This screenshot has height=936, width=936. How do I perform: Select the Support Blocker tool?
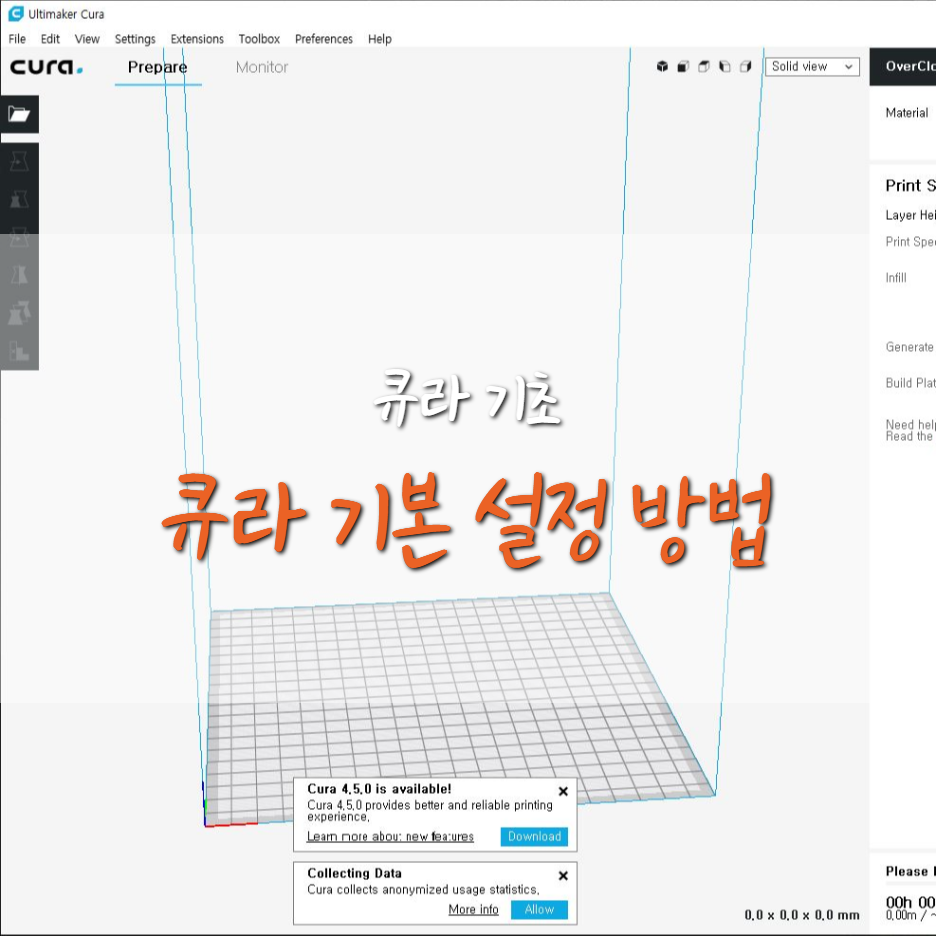[19, 351]
